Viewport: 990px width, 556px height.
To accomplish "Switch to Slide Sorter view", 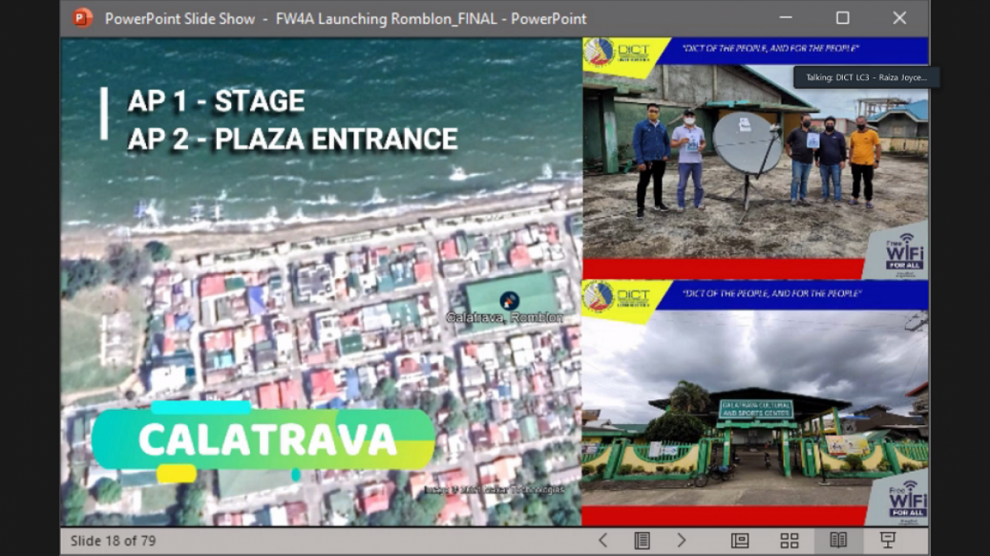I will pyautogui.click(x=789, y=541).
